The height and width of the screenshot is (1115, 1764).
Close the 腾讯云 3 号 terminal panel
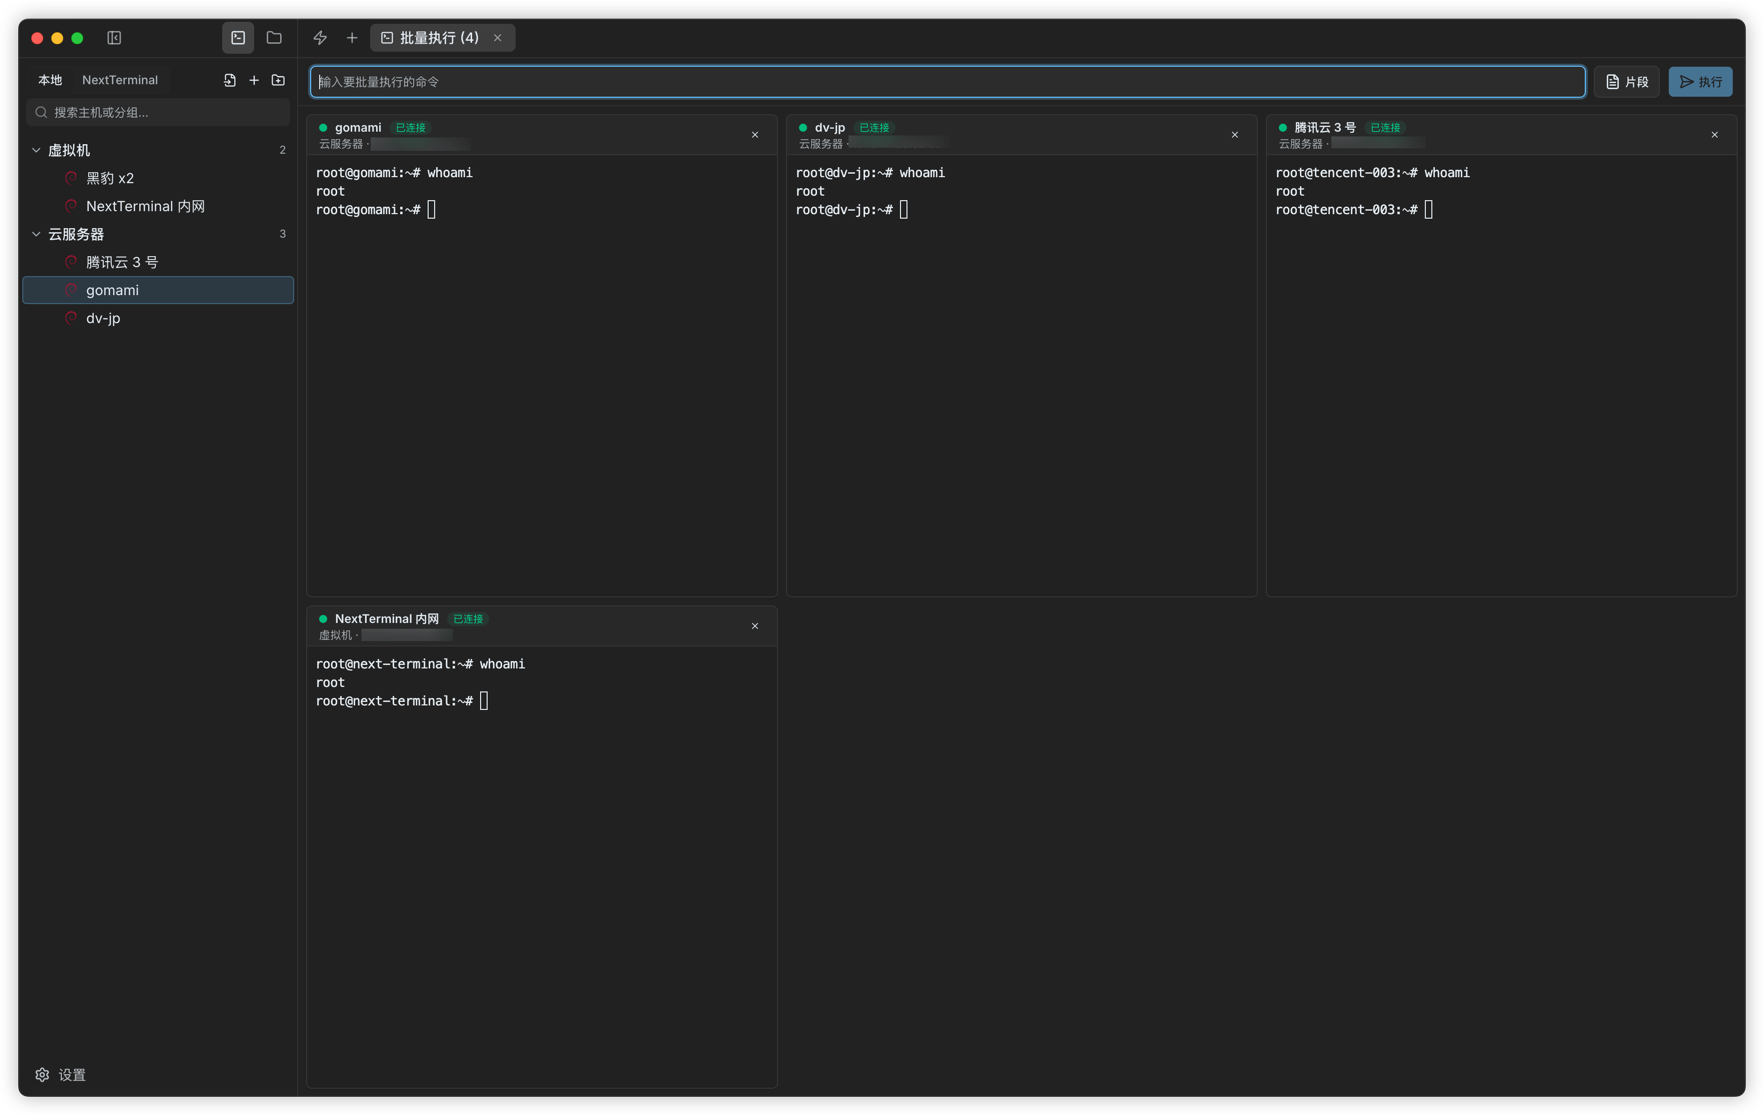(x=1715, y=135)
